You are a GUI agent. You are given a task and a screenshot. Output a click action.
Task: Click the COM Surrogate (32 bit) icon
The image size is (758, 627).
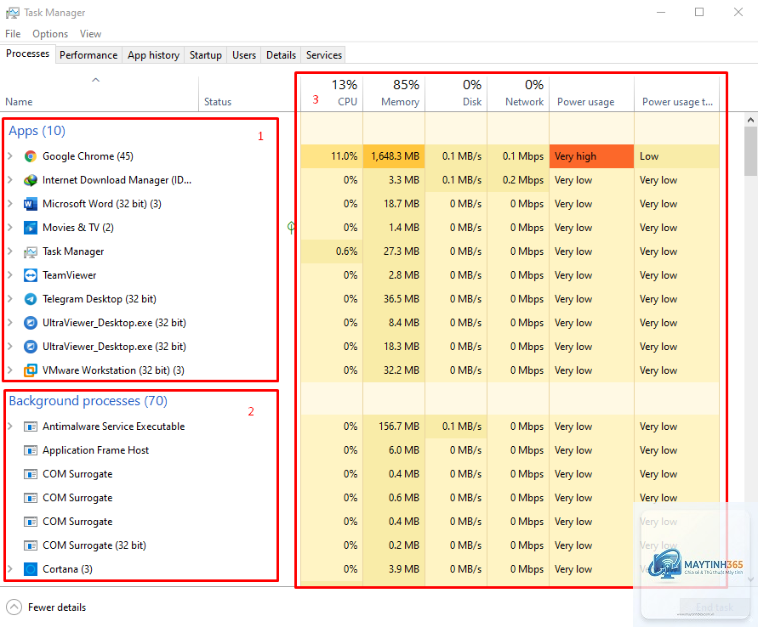[30, 545]
